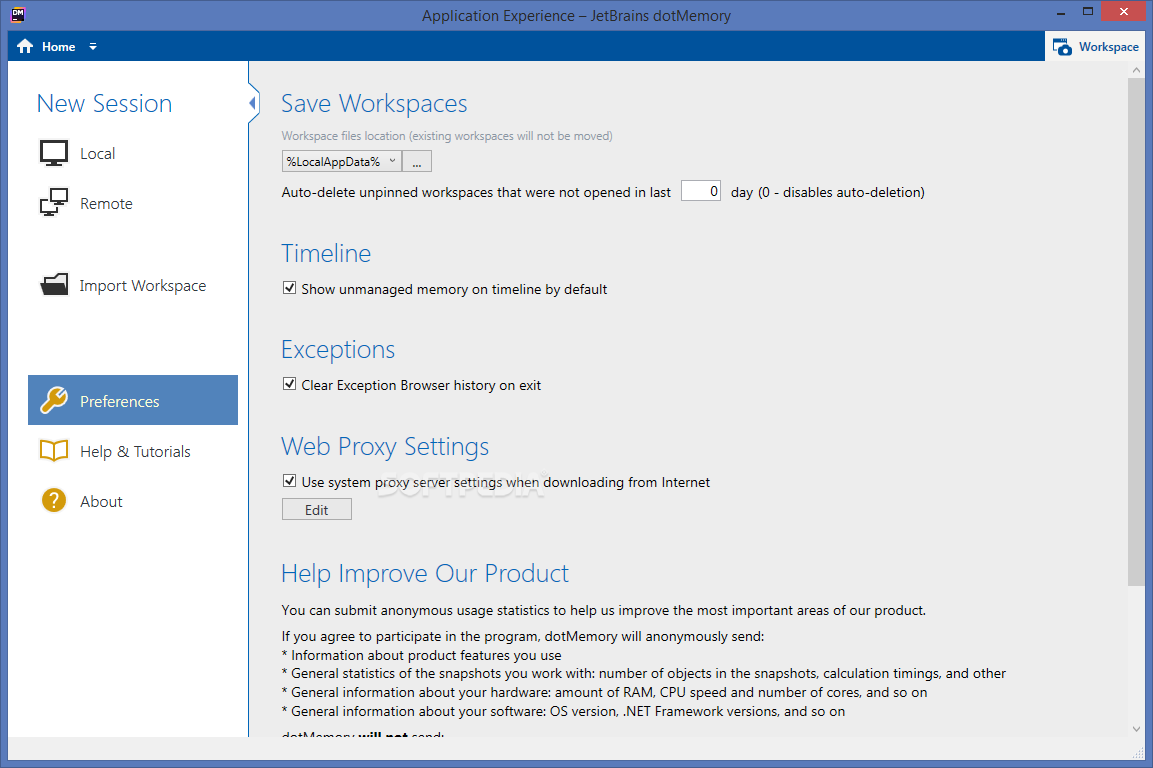Toggle Show unmanaged memory on timeline checkbox
The height and width of the screenshot is (768, 1153).
coord(290,288)
